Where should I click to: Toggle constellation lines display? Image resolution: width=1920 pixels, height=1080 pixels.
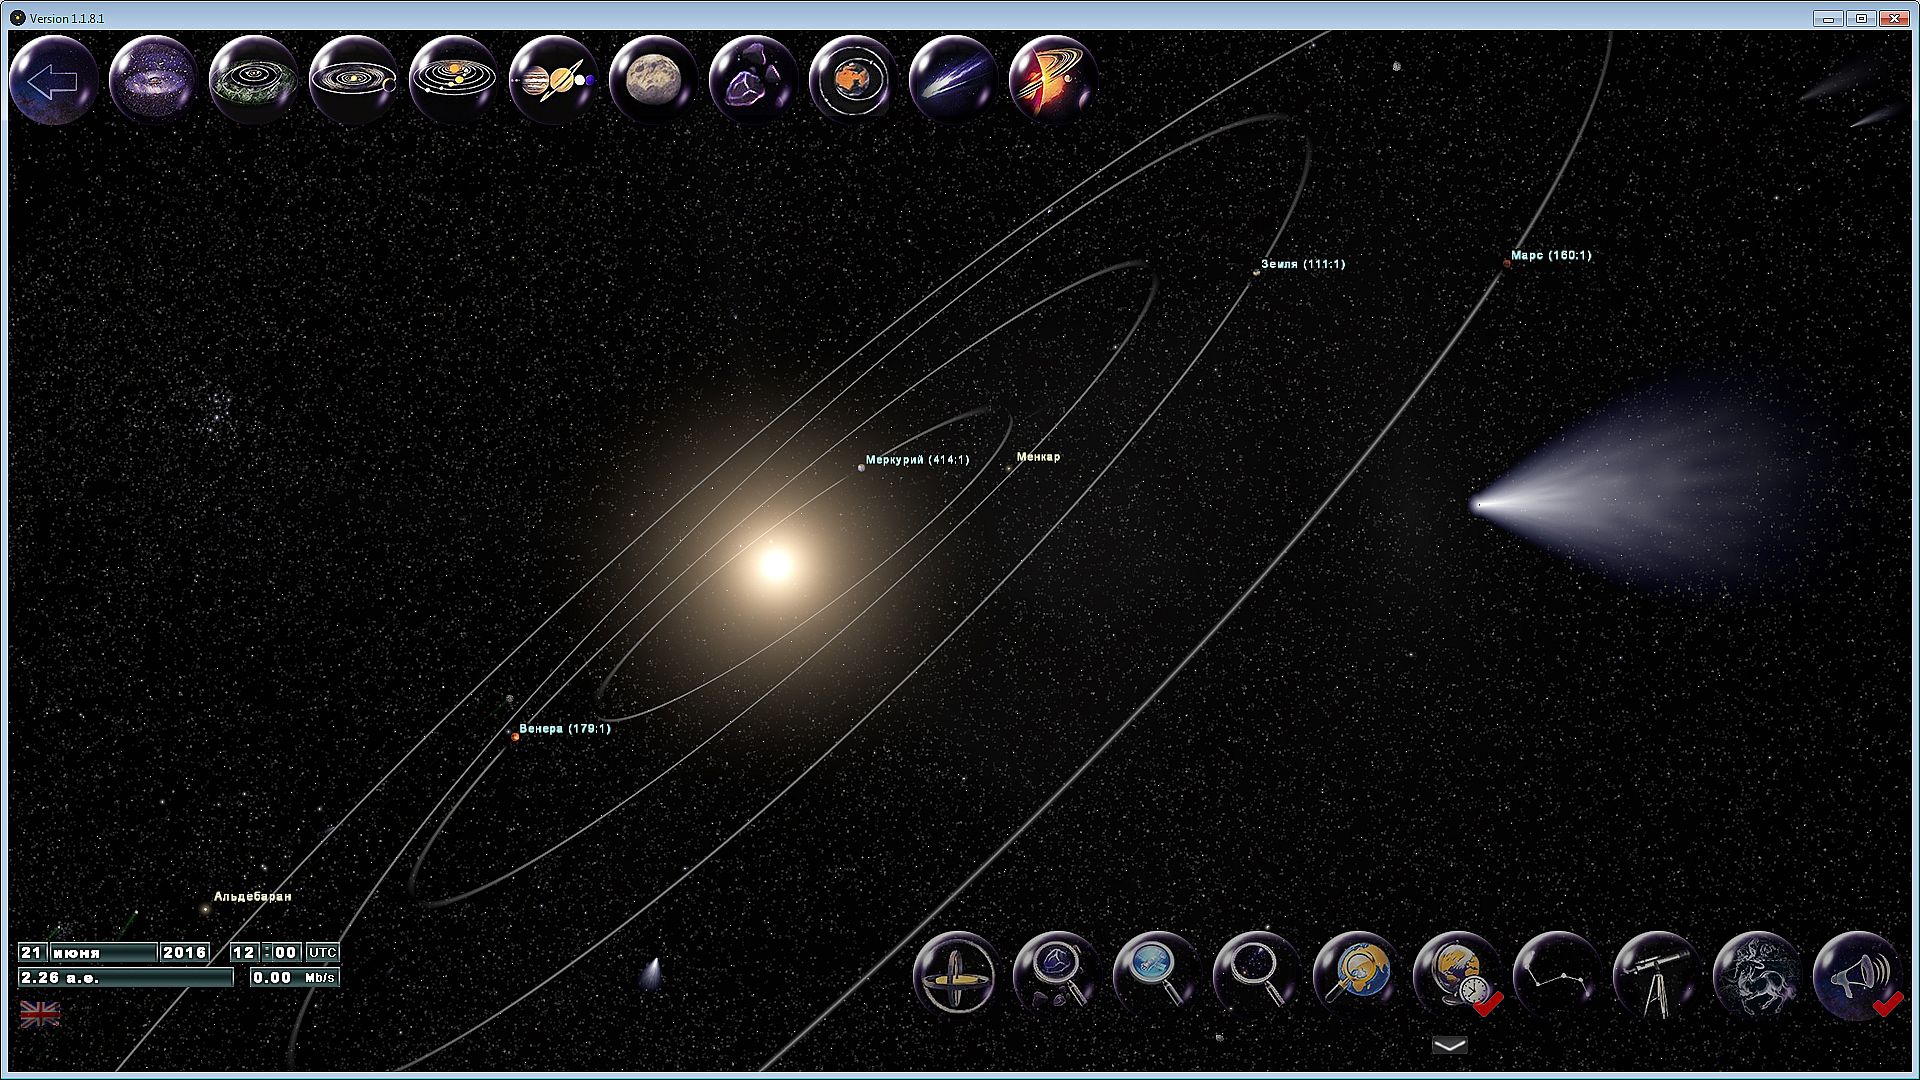click(1556, 975)
